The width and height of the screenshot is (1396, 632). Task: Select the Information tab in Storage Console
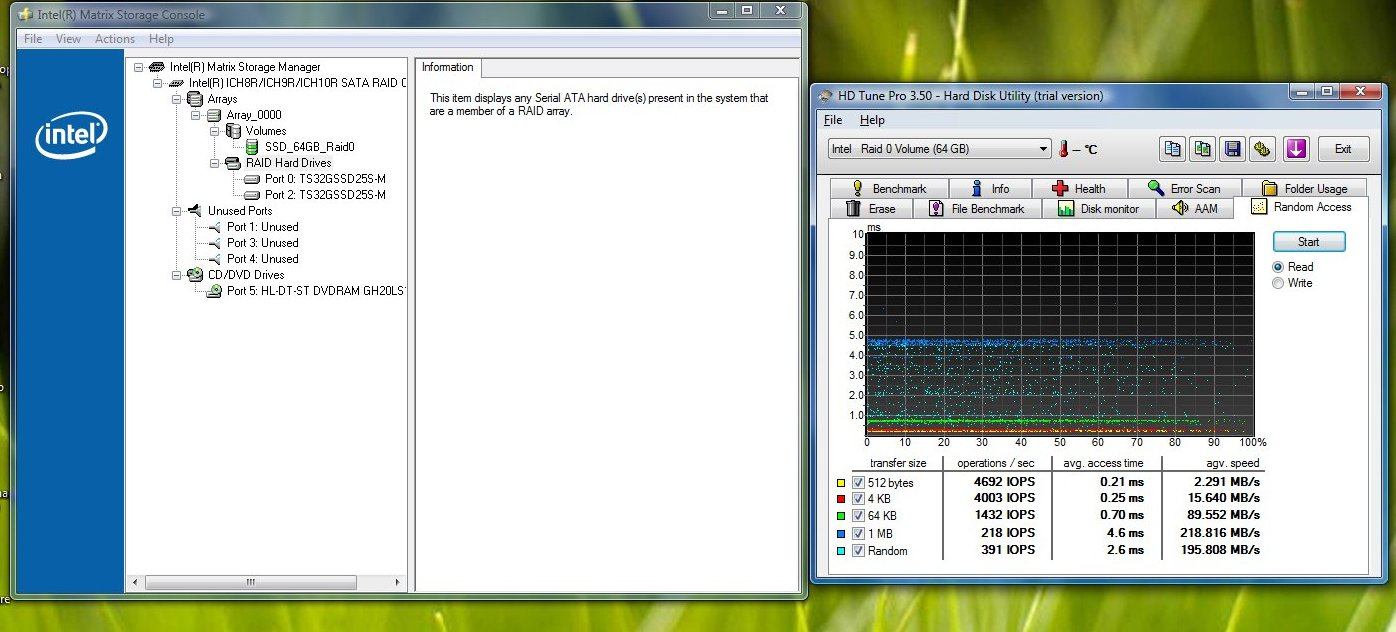(448, 67)
